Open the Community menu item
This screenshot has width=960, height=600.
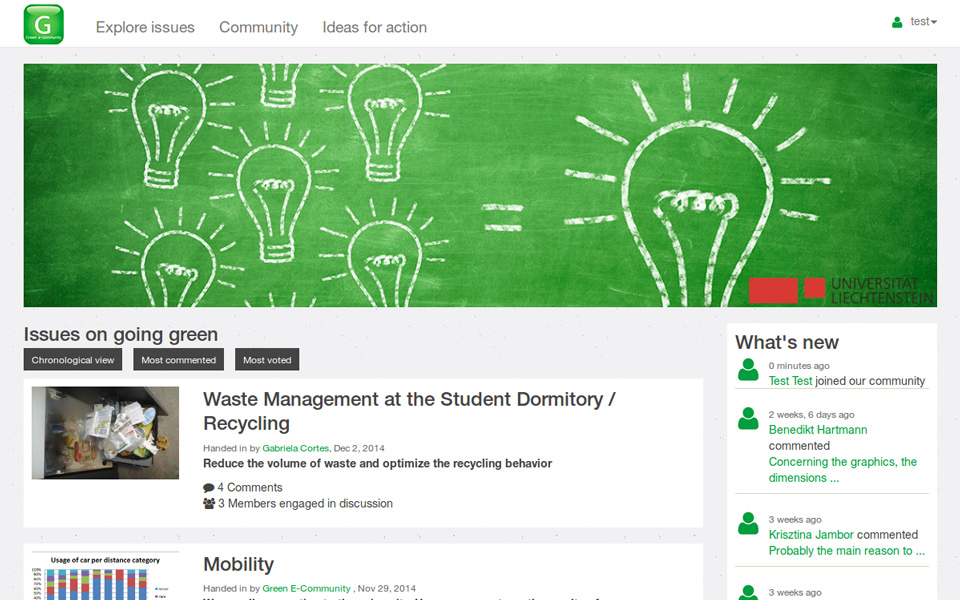(x=258, y=28)
